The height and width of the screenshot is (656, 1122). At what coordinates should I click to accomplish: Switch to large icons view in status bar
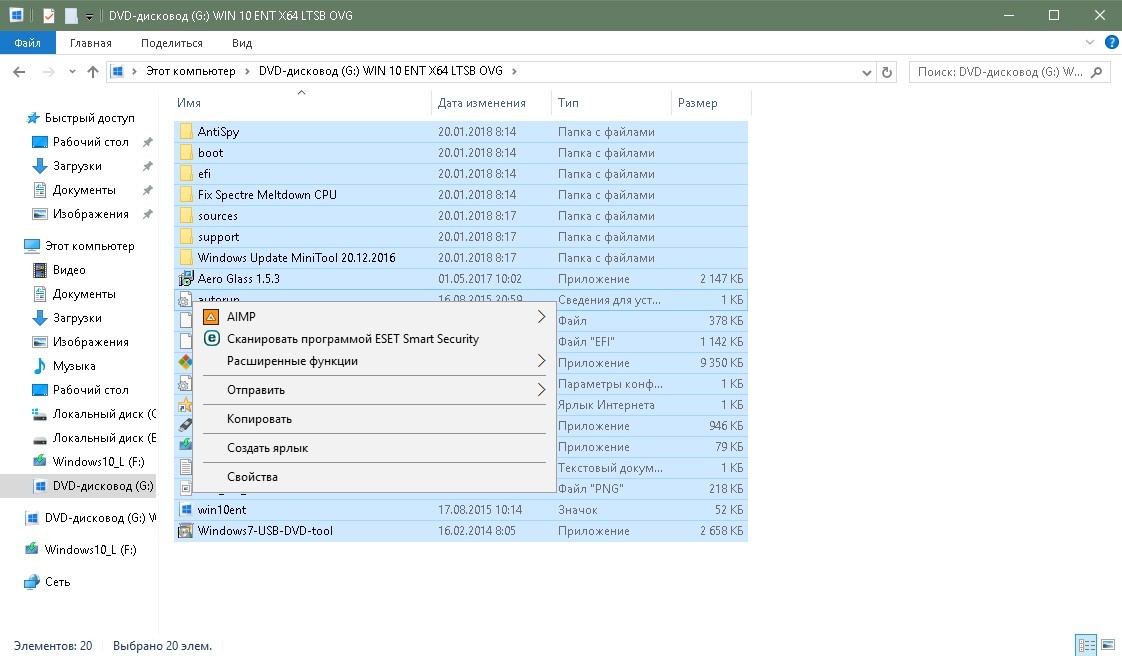1108,645
